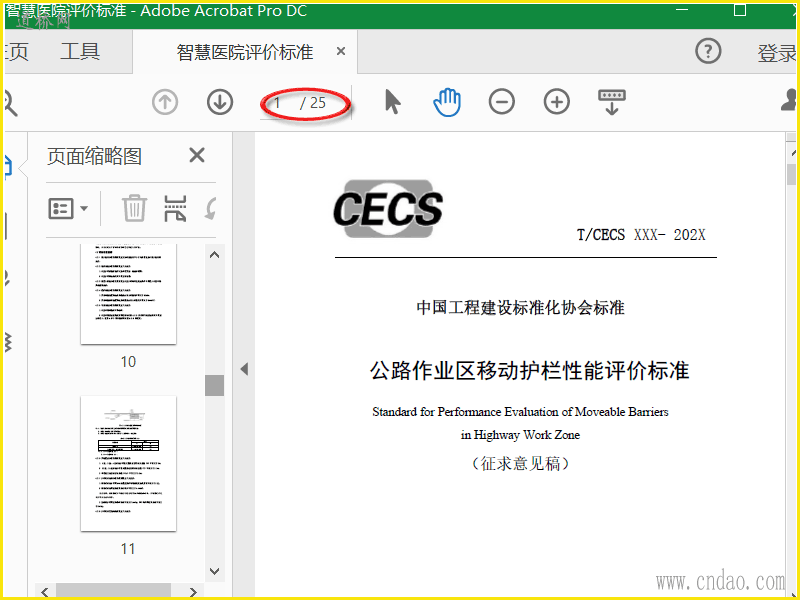Select page 11 thumbnail
This screenshot has height=600, width=800.
pos(129,464)
